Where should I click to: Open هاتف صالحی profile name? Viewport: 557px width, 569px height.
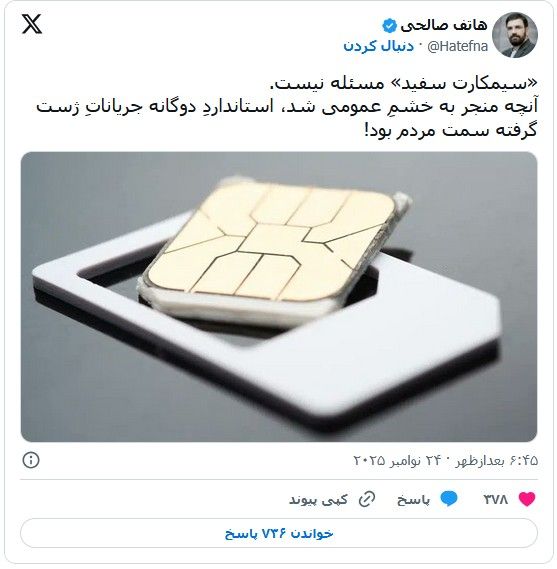[444, 25]
